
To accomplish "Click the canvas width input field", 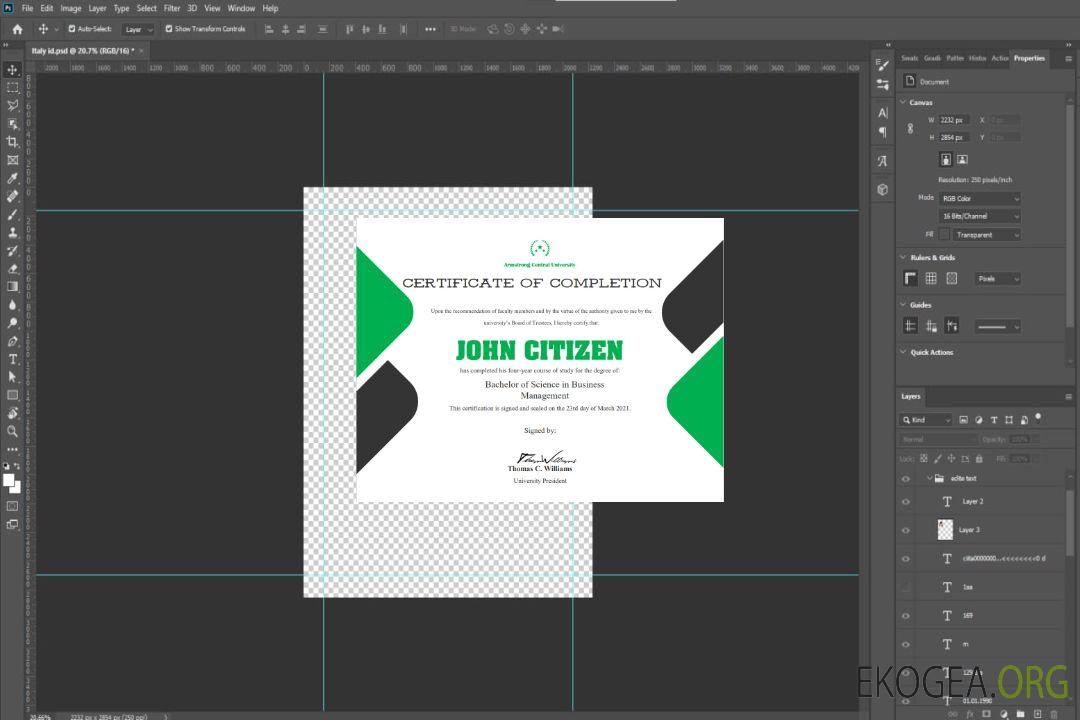I will click(954, 120).
